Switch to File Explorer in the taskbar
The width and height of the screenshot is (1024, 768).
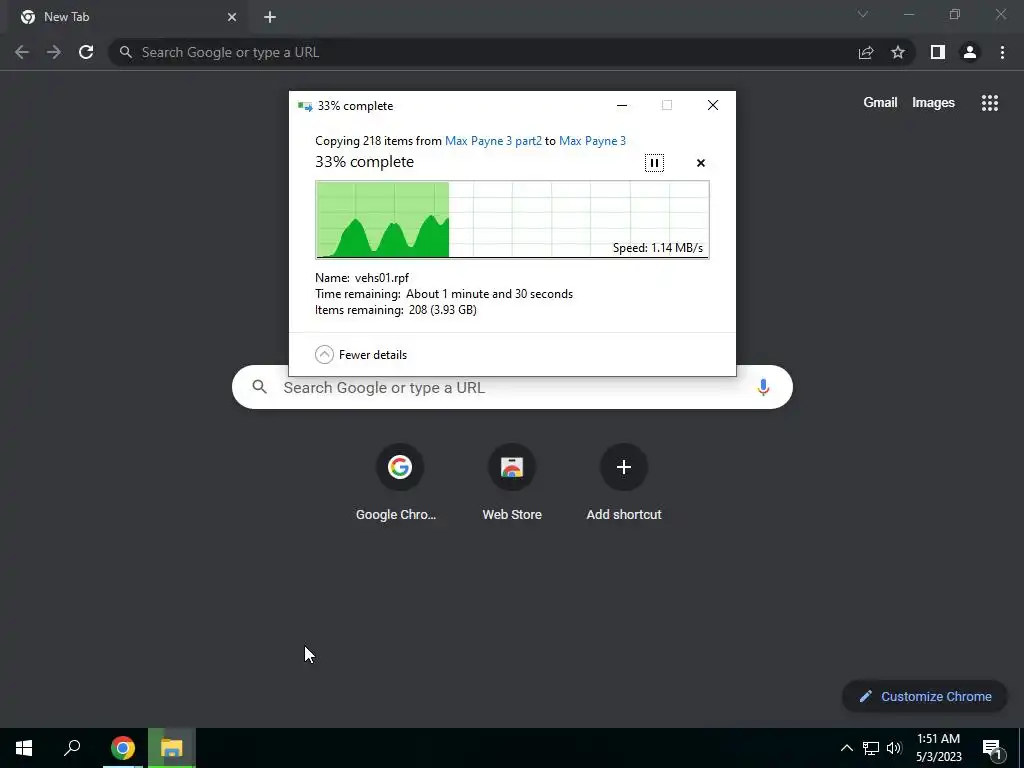point(171,748)
